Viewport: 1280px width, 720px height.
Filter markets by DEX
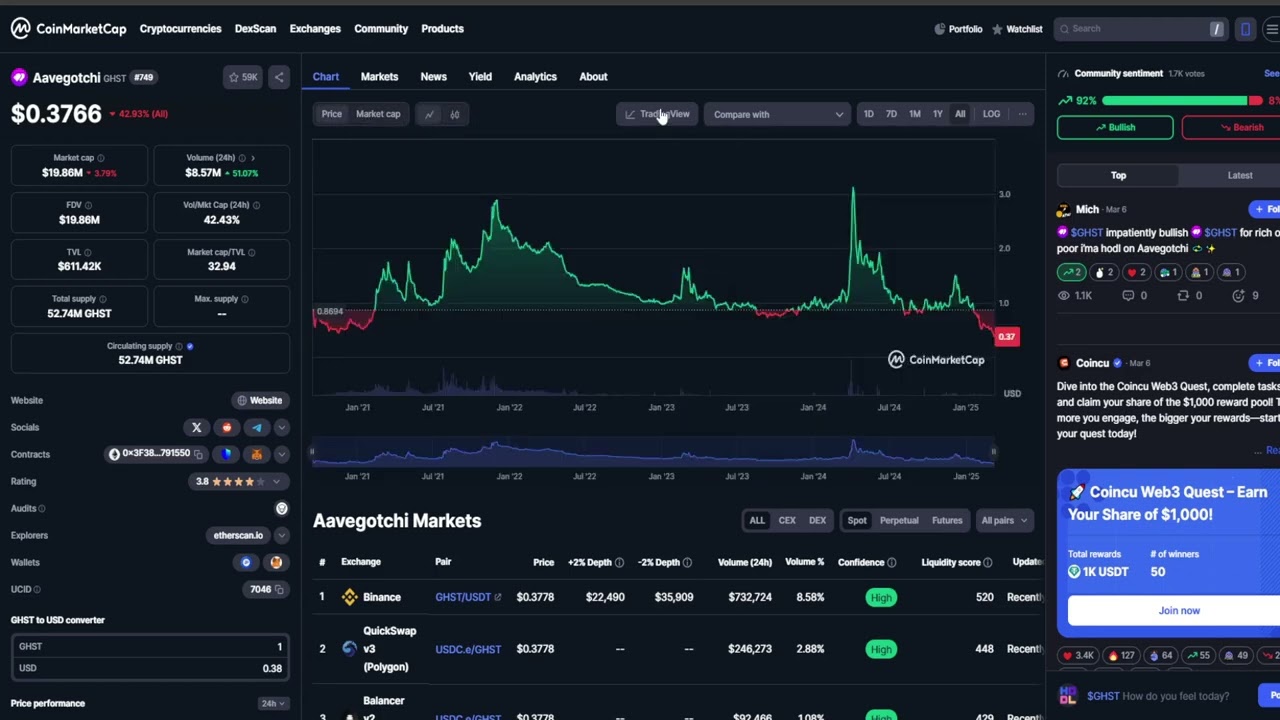(817, 520)
